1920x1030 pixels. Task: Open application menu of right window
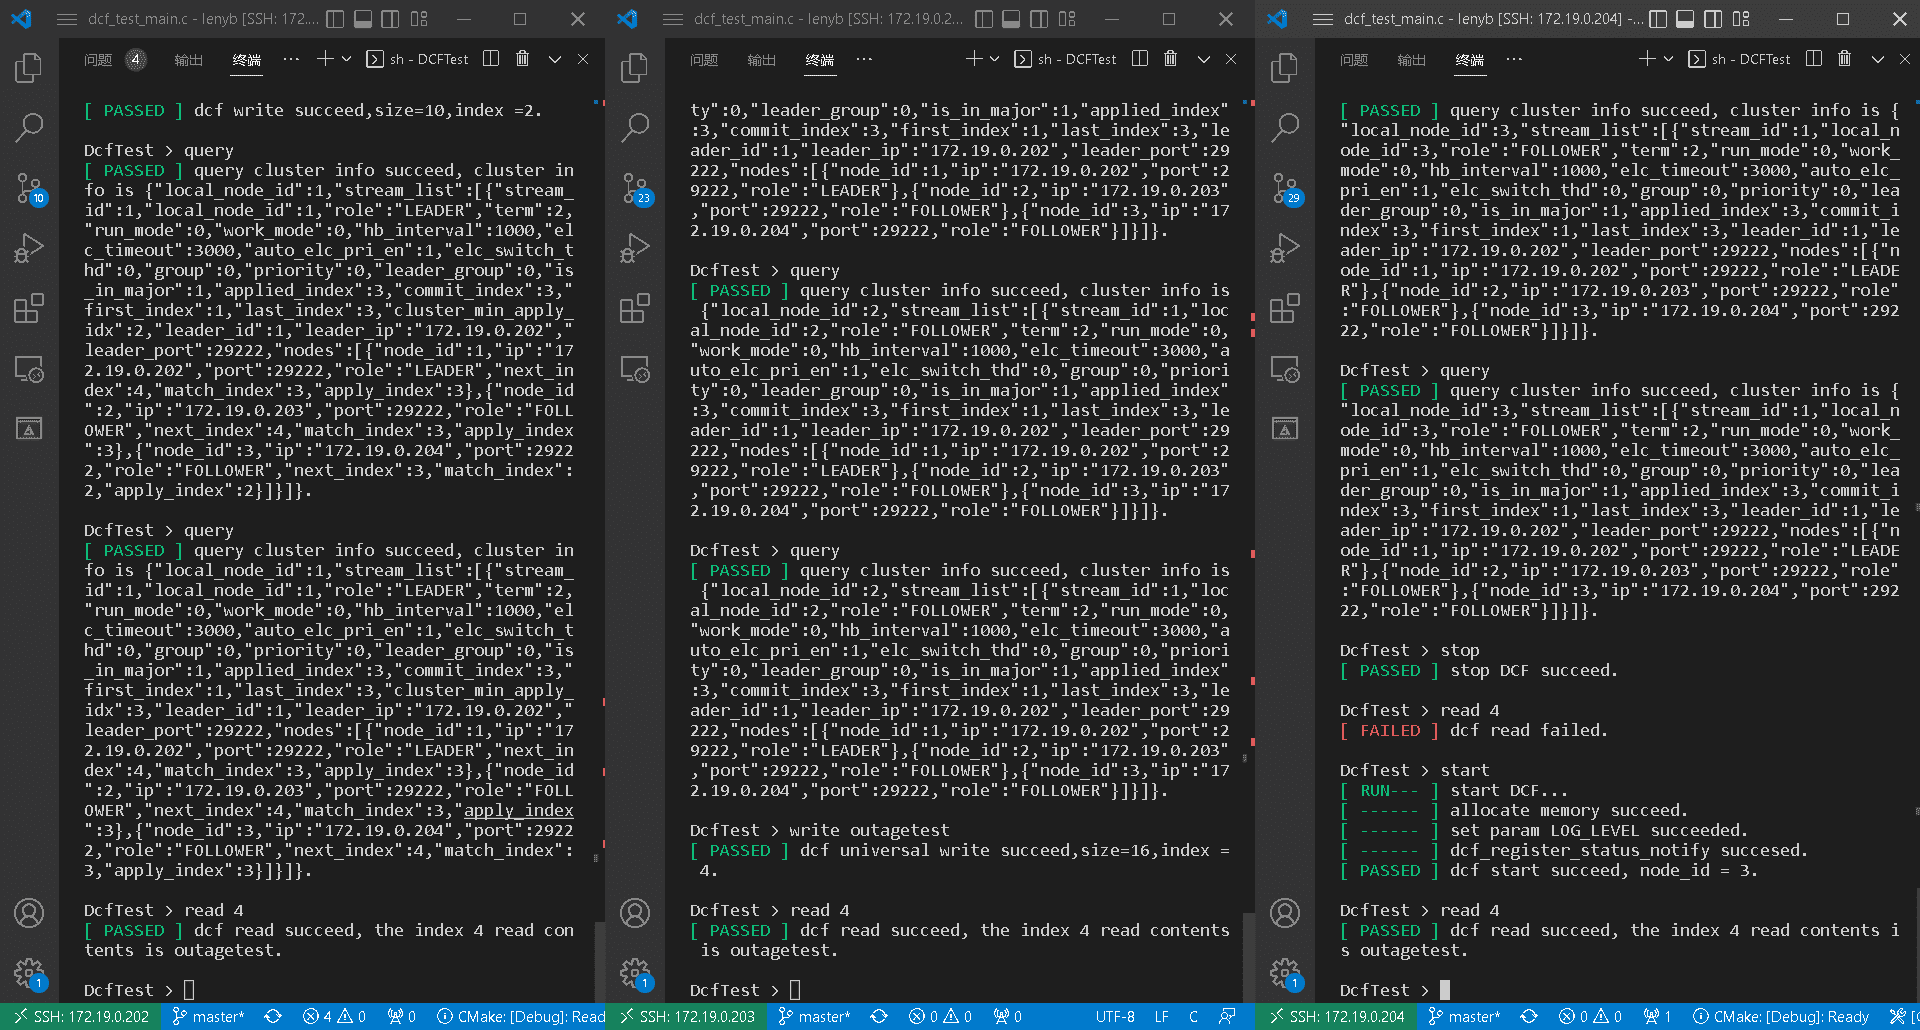click(1323, 19)
